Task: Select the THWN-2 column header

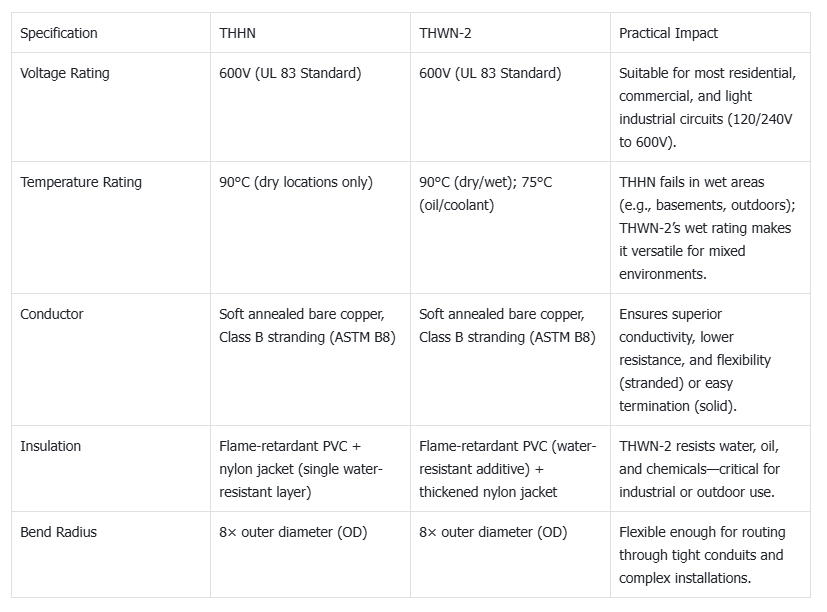Action: point(446,33)
